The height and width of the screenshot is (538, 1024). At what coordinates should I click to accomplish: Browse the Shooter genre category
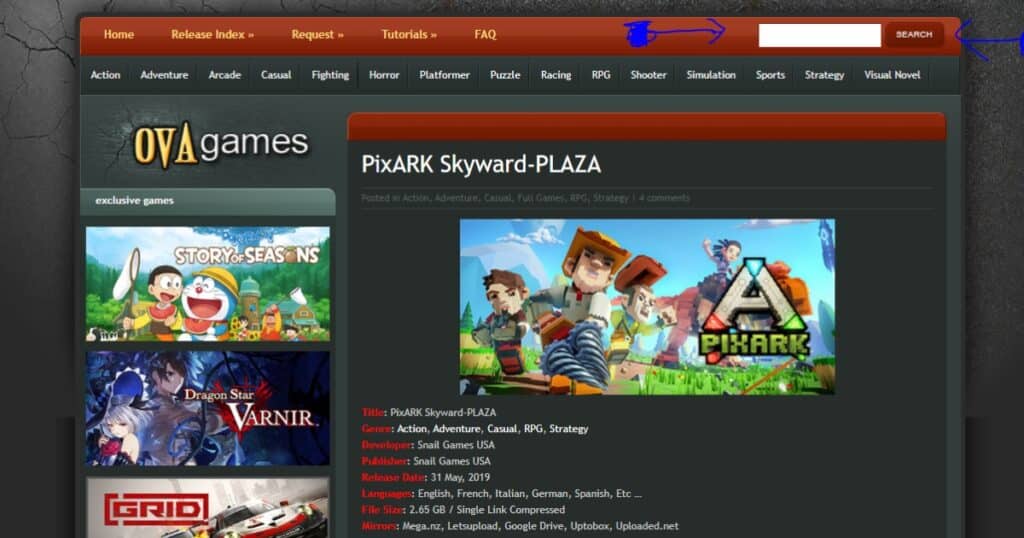pos(648,75)
